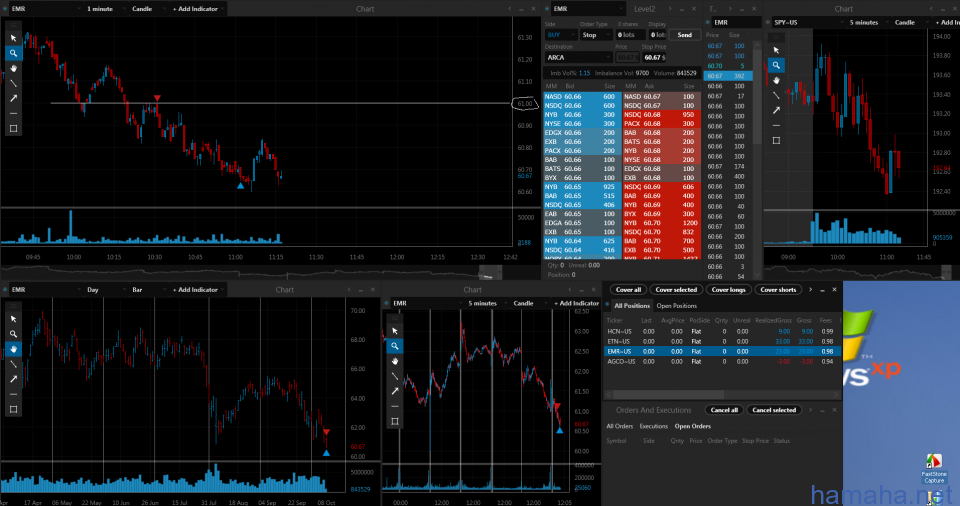
Task: Select trend line tool in EMR 5-minute chart
Action: 395,376
